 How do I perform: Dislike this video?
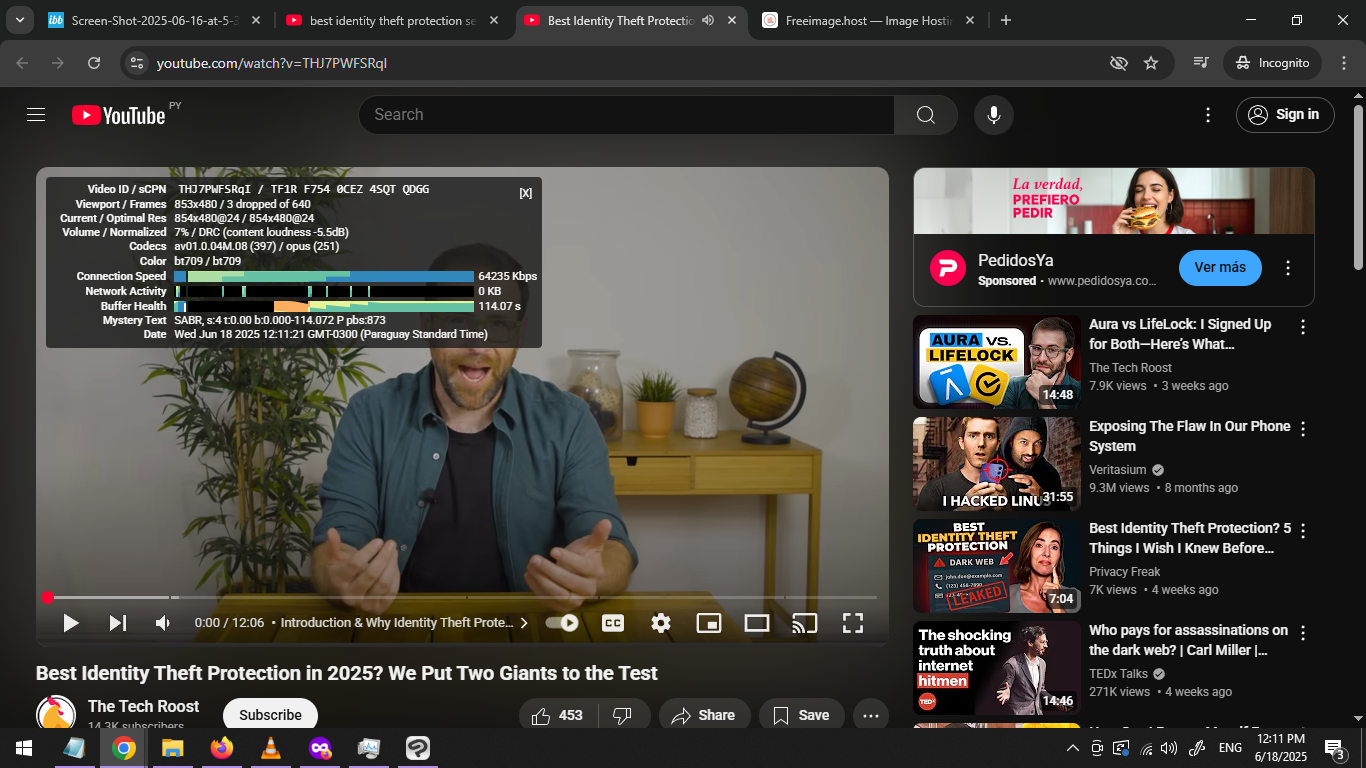click(x=622, y=715)
